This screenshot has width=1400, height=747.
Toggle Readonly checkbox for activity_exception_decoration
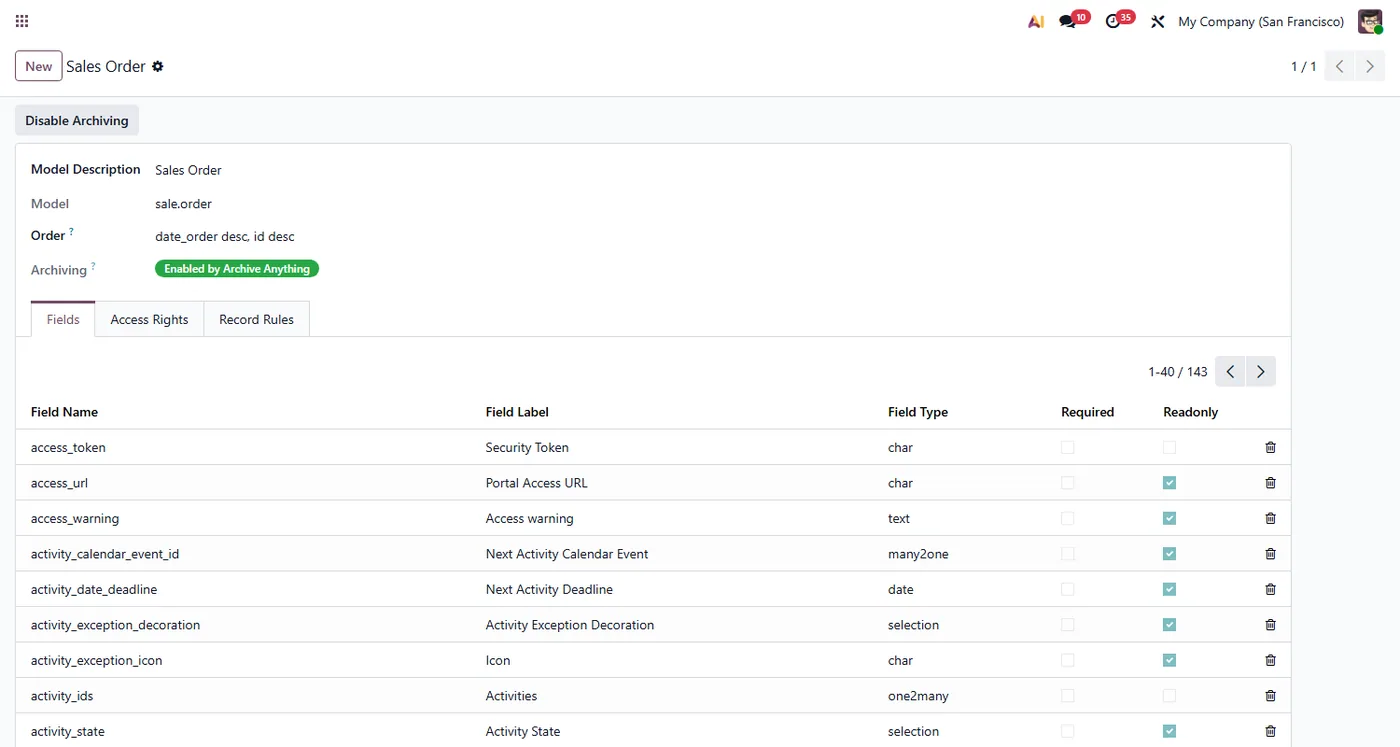[x=1169, y=625]
